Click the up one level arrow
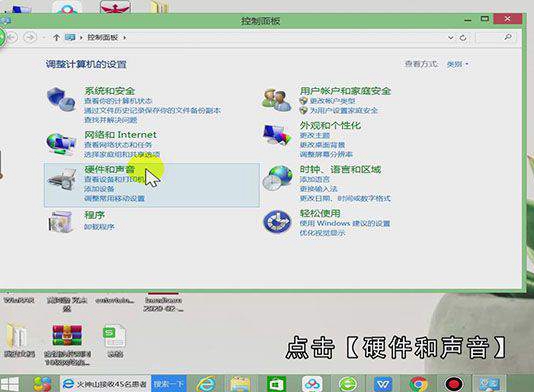 (57, 37)
